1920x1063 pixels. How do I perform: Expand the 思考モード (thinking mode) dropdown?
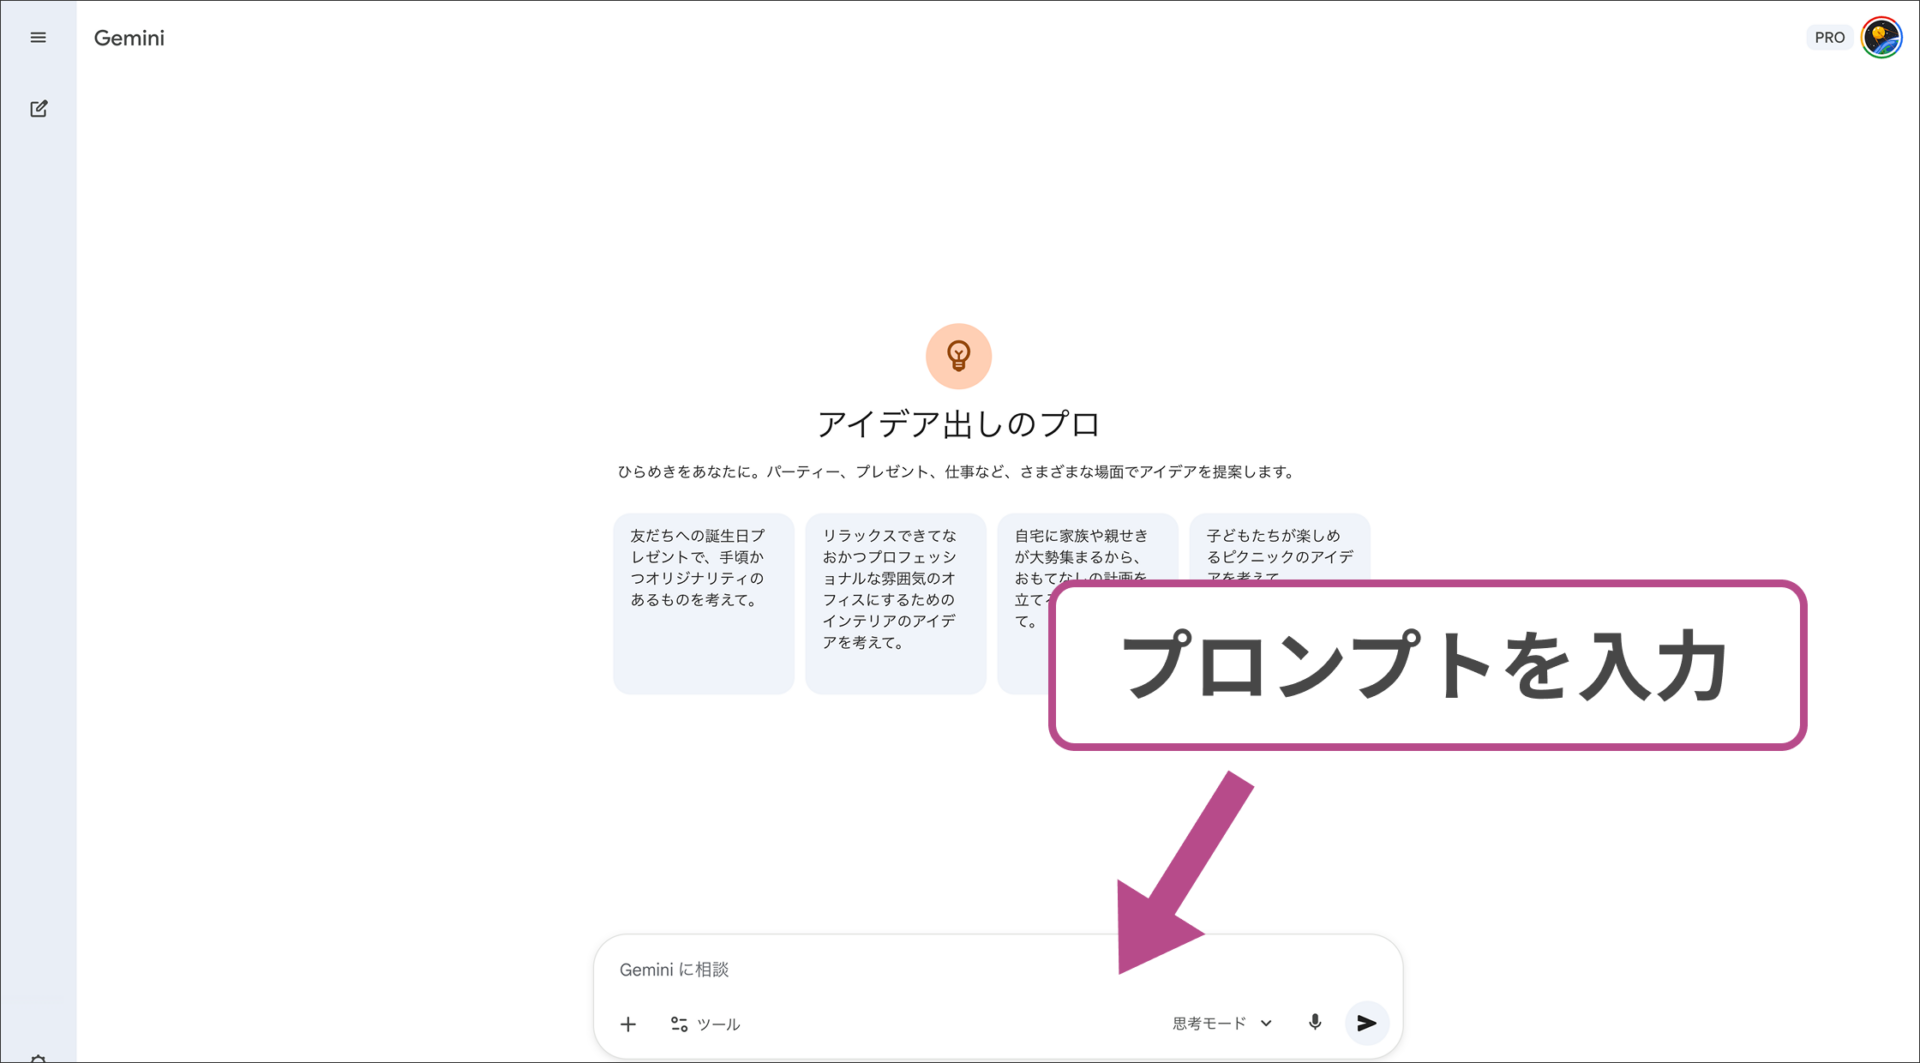1207,1023
